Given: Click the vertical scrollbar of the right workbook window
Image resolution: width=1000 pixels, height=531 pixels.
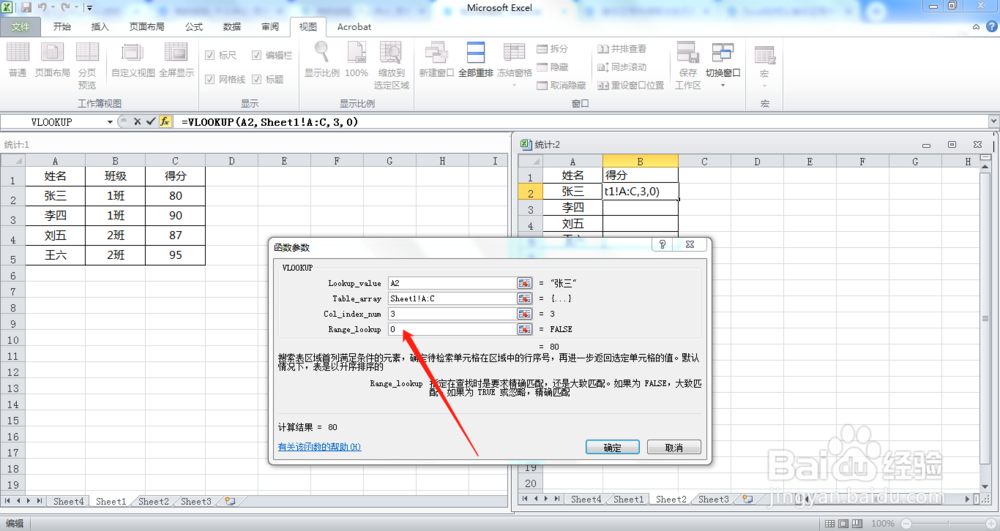Looking at the screenshot, I should pyautogui.click(x=985, y=319).
